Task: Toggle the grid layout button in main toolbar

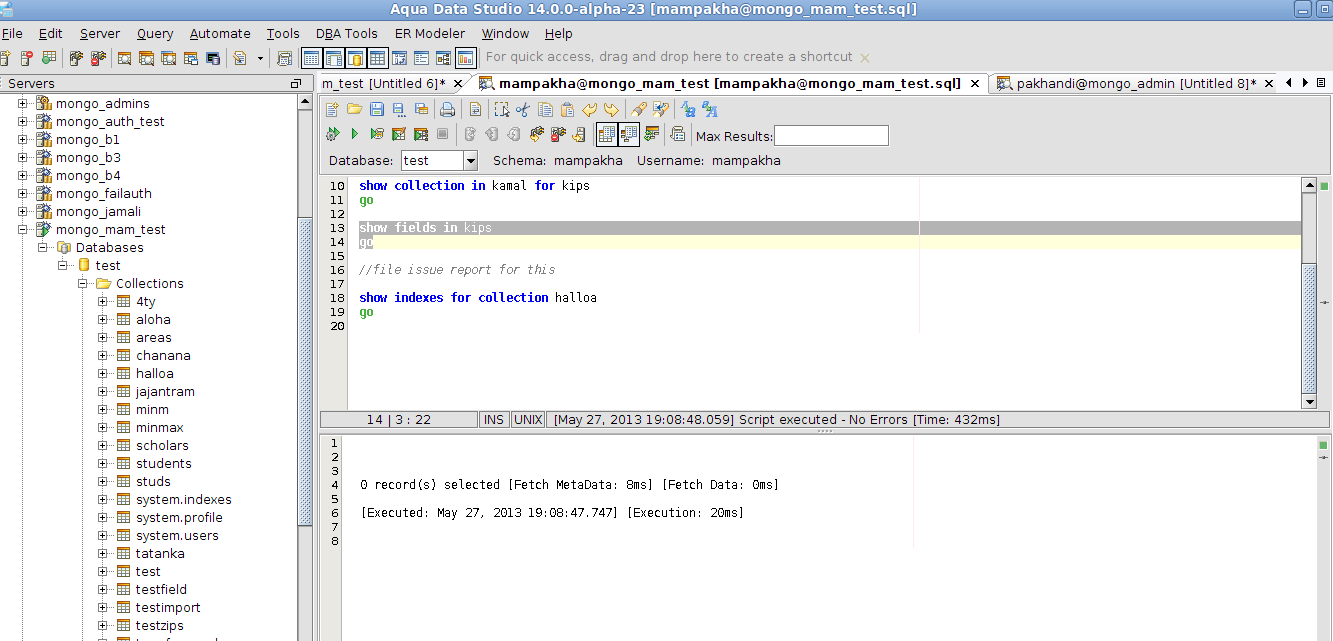Action: [377, 58]
